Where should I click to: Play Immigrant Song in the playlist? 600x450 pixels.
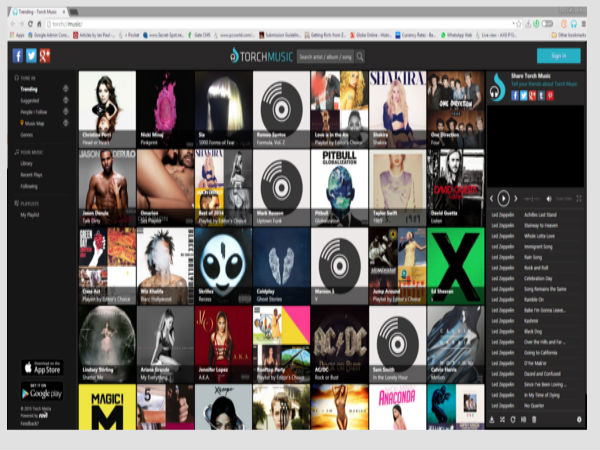click(538, 247)
